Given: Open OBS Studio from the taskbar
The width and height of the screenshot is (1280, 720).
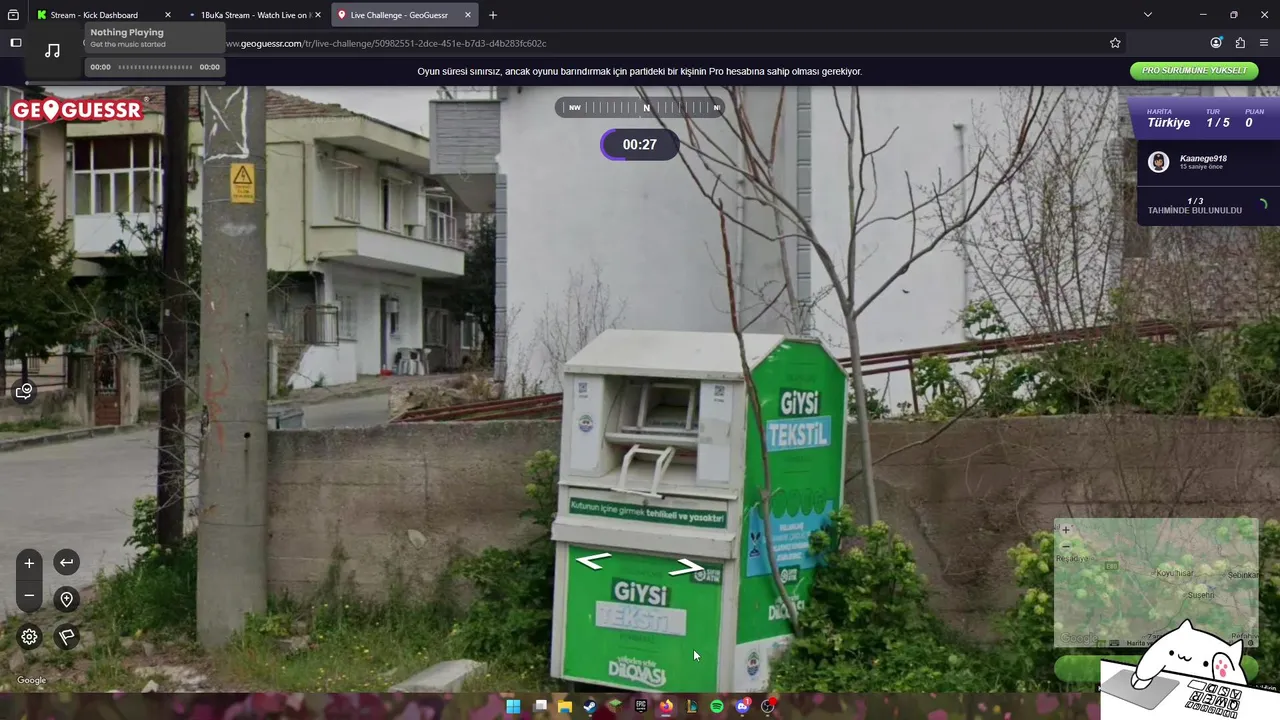Looking at the screenshot, I should (768, 706).
